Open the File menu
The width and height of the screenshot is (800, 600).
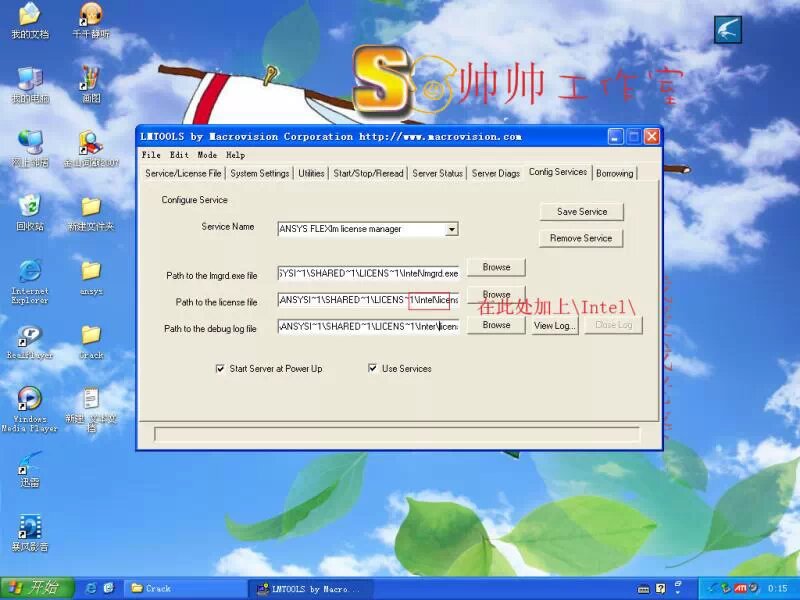(x=151, y=155)
